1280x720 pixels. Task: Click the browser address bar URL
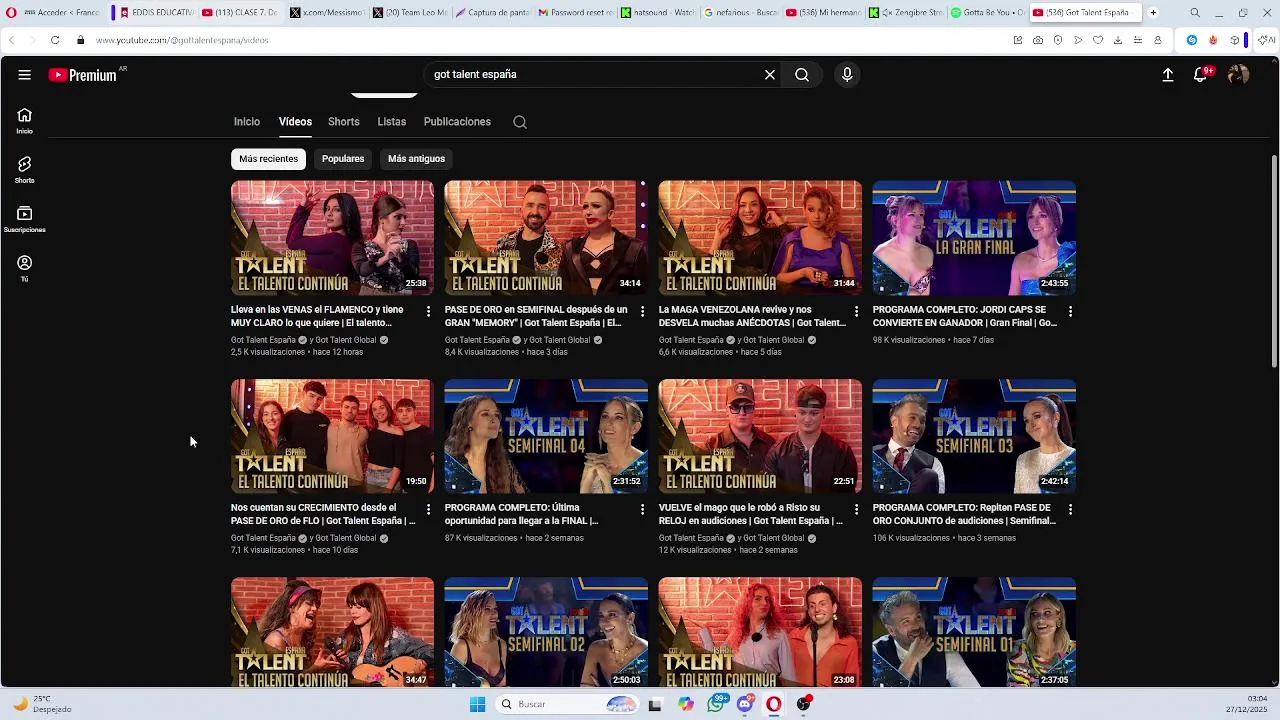182,40
